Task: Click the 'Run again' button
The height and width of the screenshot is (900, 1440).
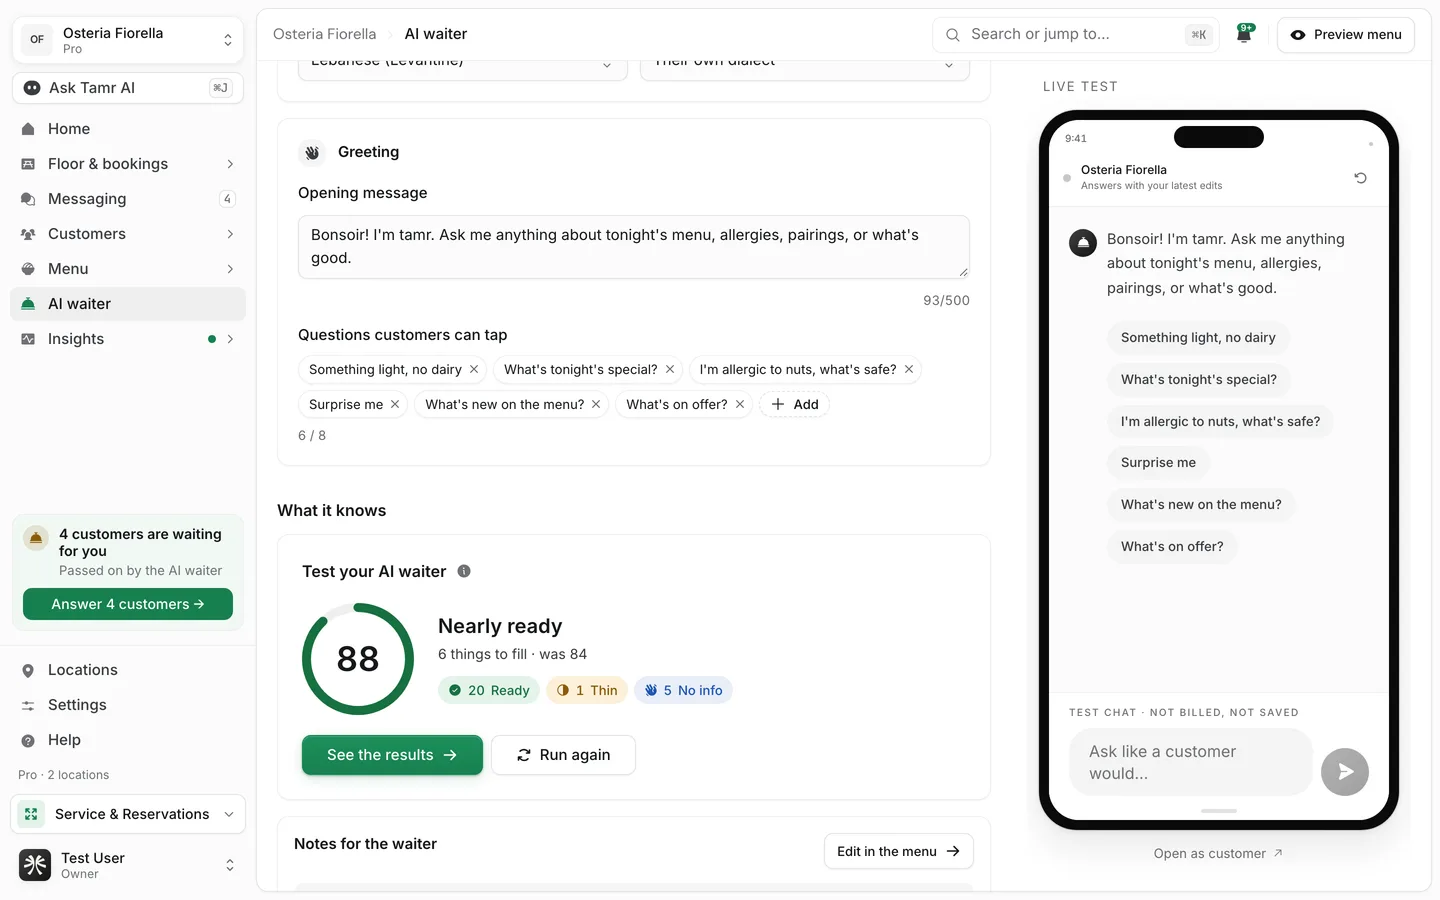Action: pyautogui.click(x=563, y=755)
